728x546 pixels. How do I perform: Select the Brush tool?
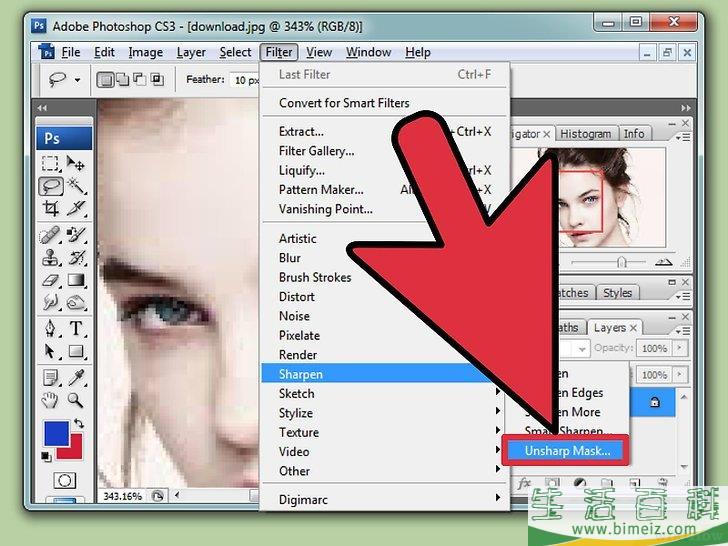(x=76, y=235)
